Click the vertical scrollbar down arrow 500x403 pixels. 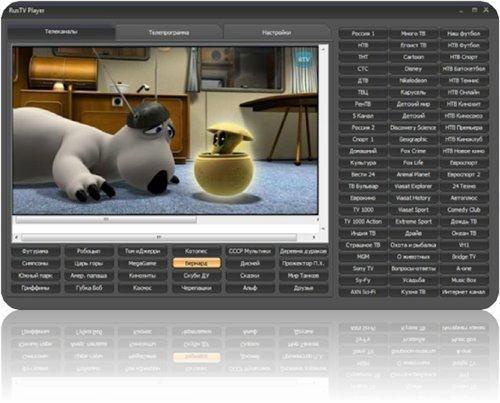pyautogui.click(x=323, y=229)
